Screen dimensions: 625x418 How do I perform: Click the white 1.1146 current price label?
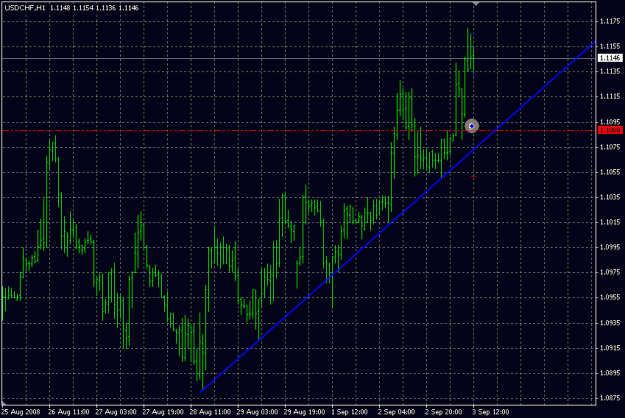pyautogui.click(x=610, y=58)
